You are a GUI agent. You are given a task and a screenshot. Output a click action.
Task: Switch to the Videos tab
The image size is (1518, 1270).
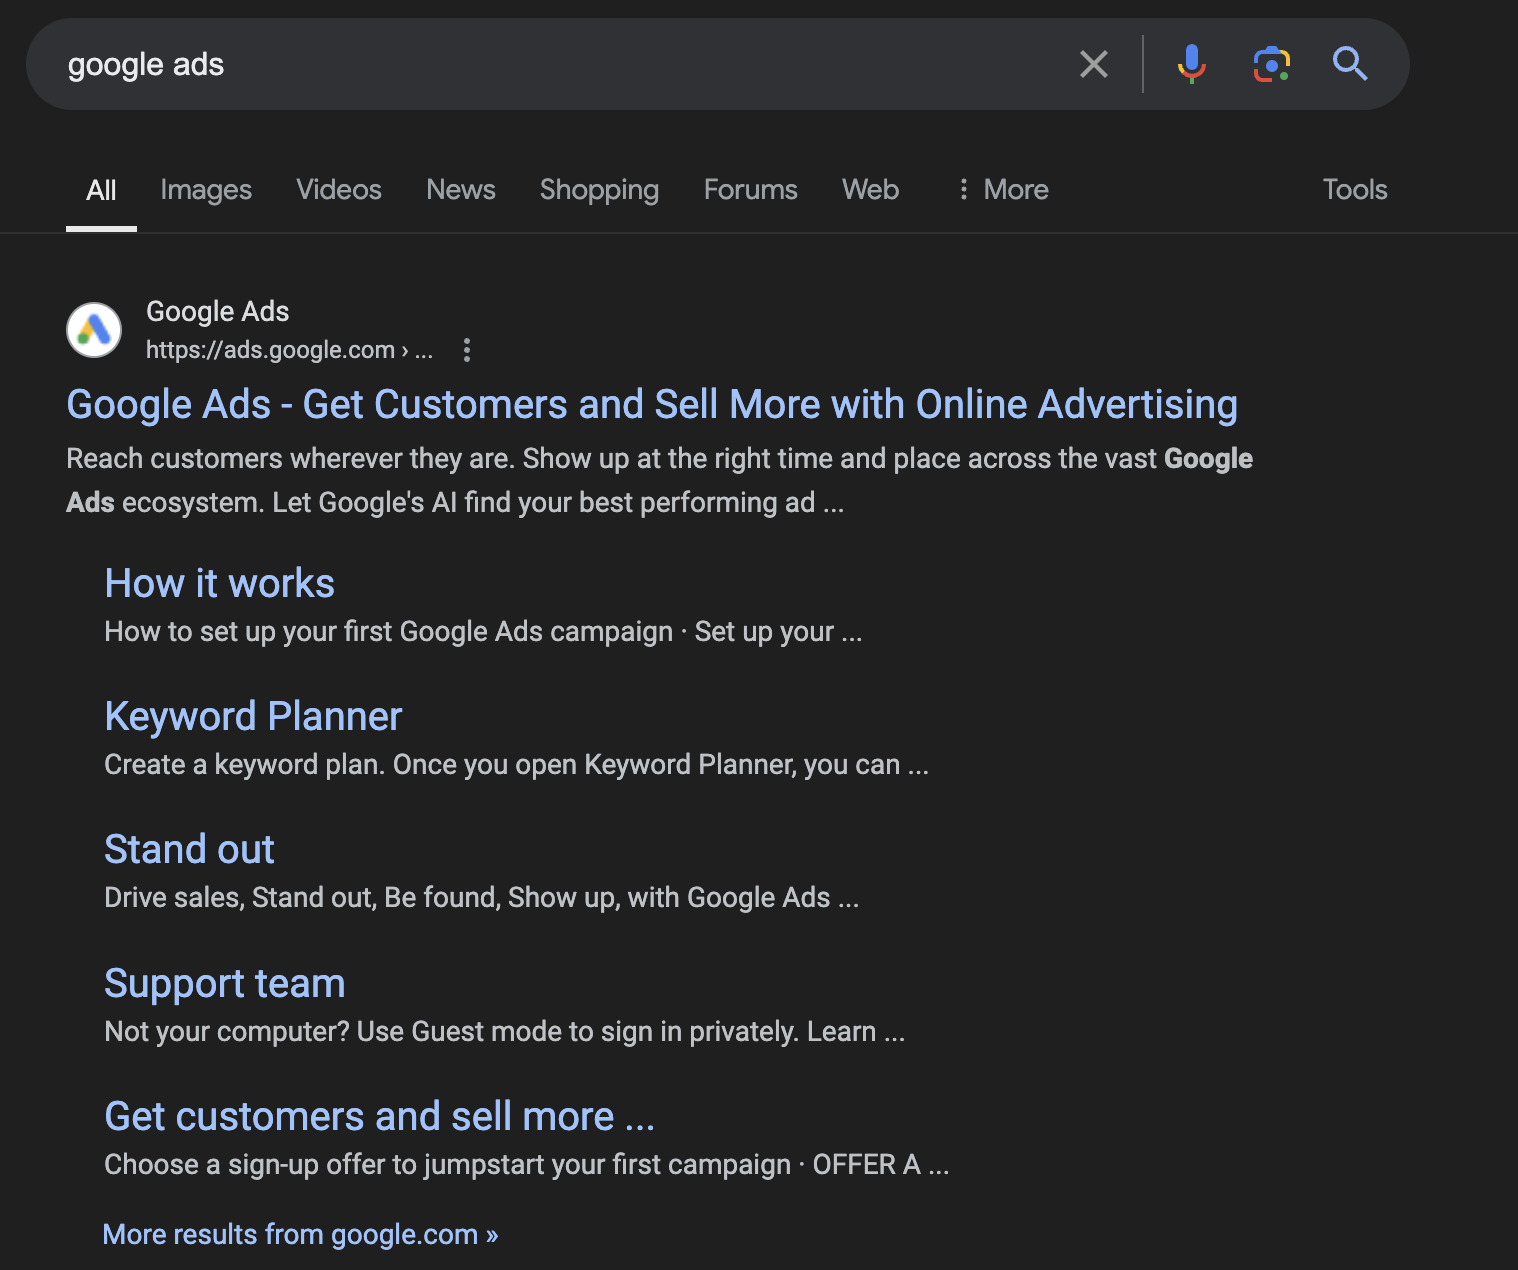click(x=339, y=190)
